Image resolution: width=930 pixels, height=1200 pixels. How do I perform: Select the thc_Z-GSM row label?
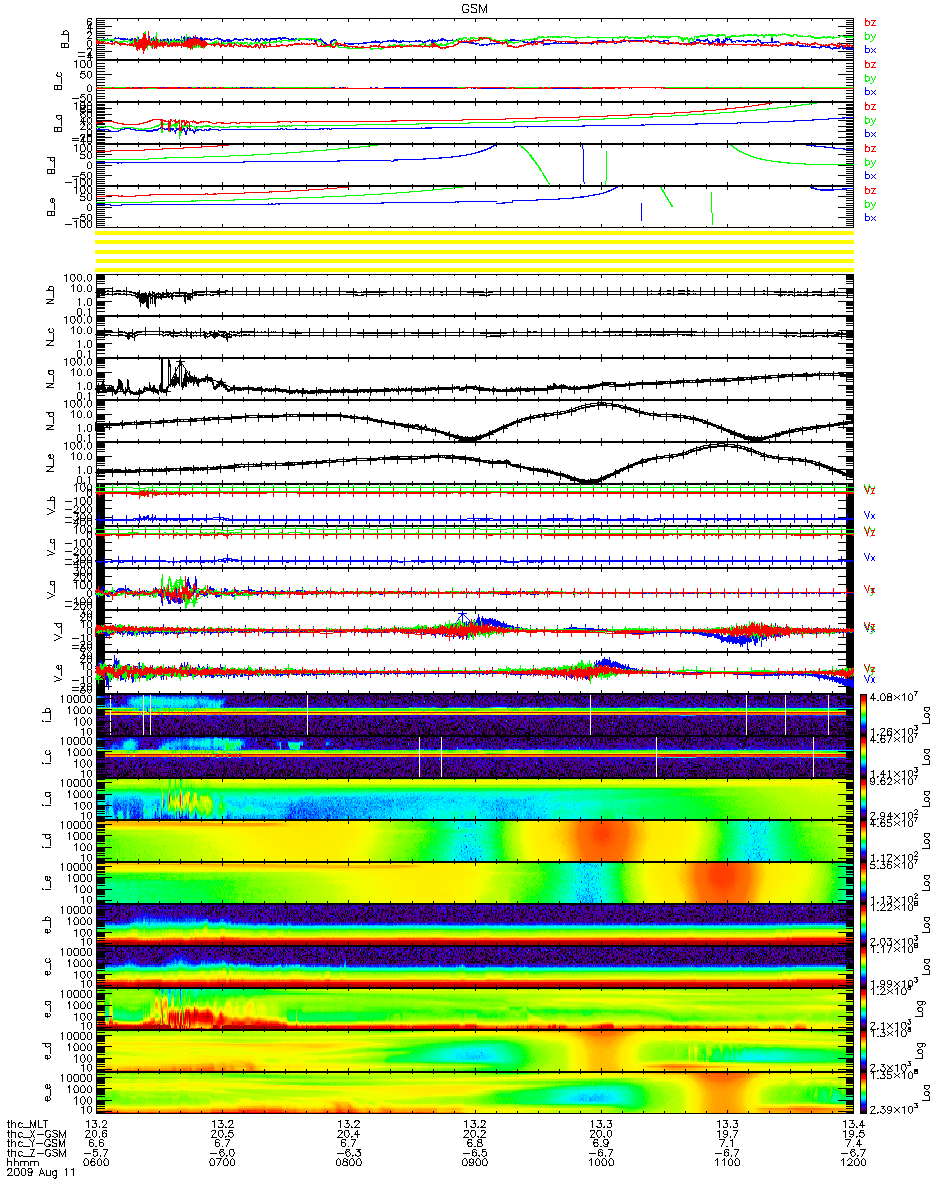[x=35, y=1153]
